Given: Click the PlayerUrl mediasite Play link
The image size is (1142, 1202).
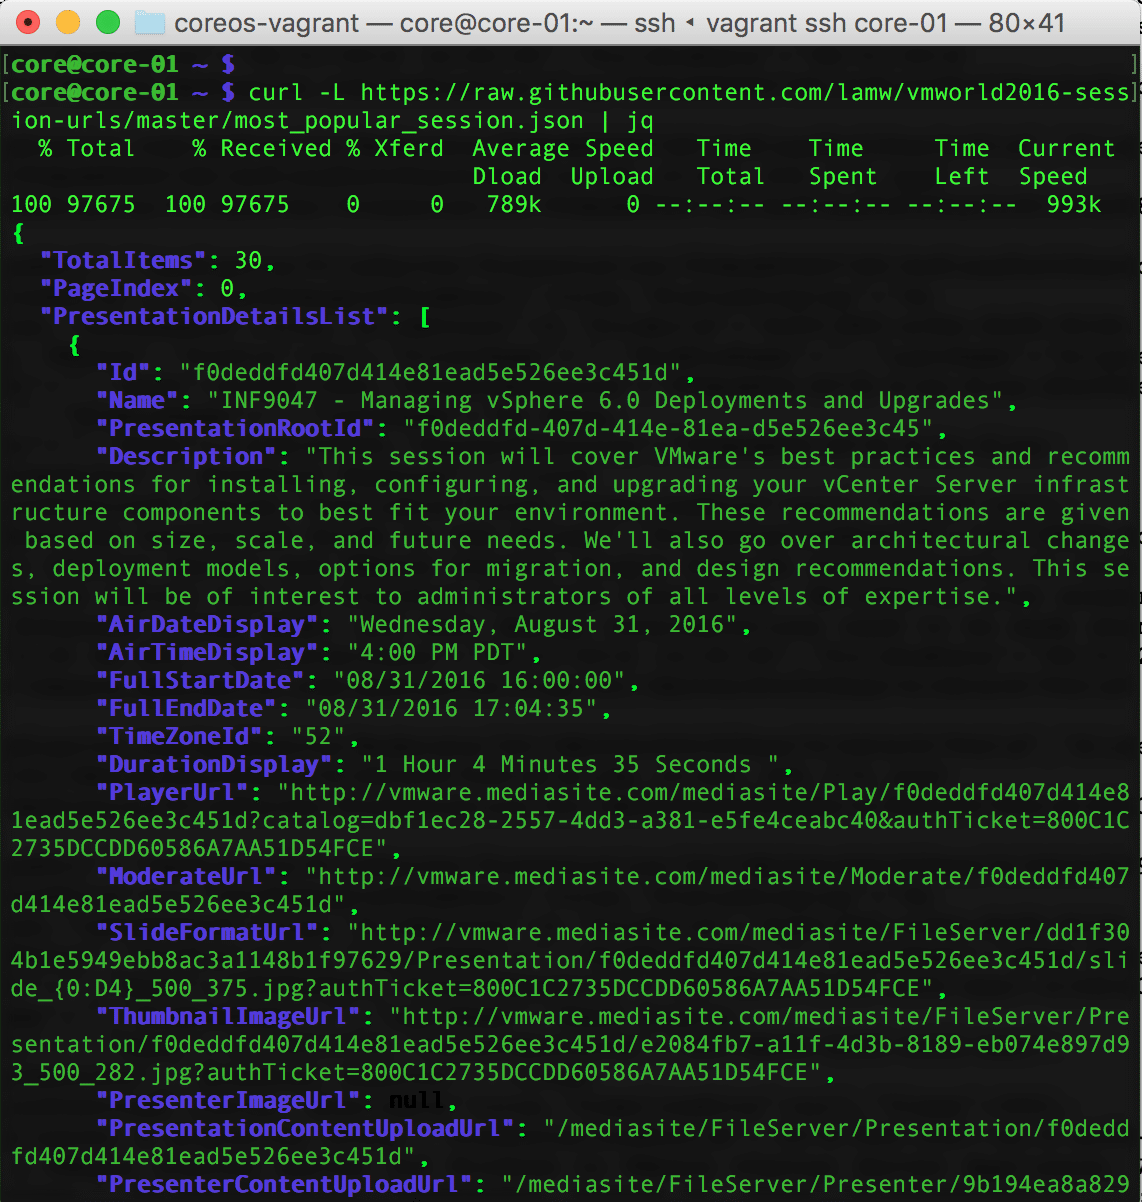Looking at the screenshot, I should (x=570, y=820).
